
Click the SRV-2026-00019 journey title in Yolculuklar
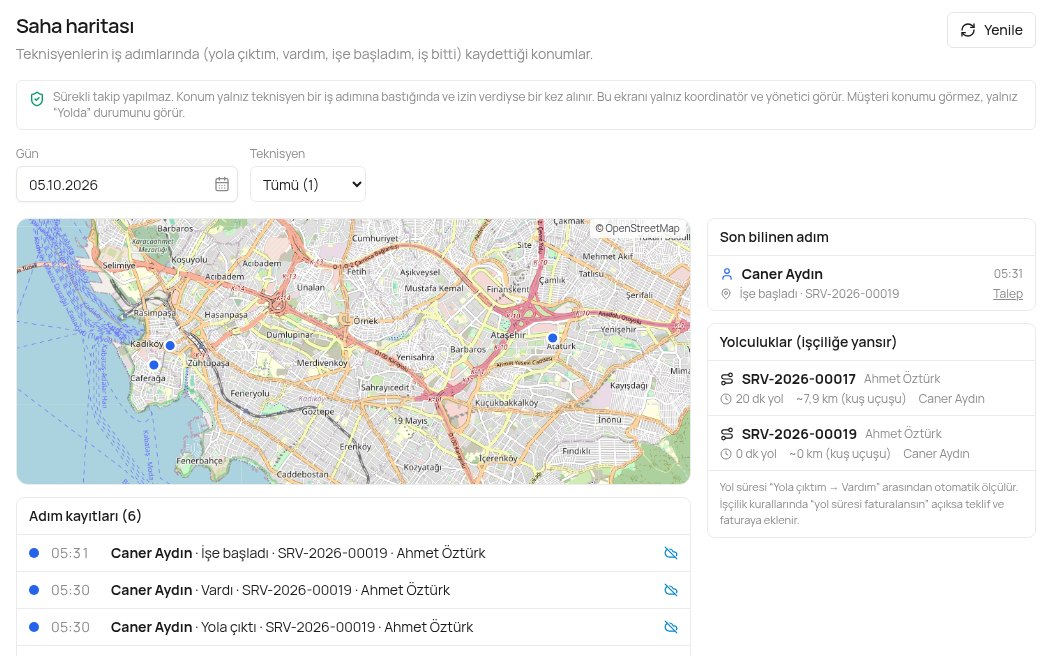tap(799, 434)
